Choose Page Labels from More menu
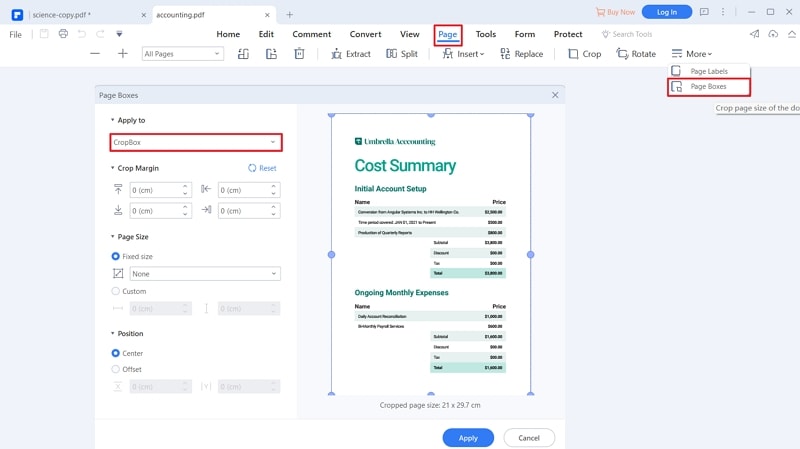 709,71
